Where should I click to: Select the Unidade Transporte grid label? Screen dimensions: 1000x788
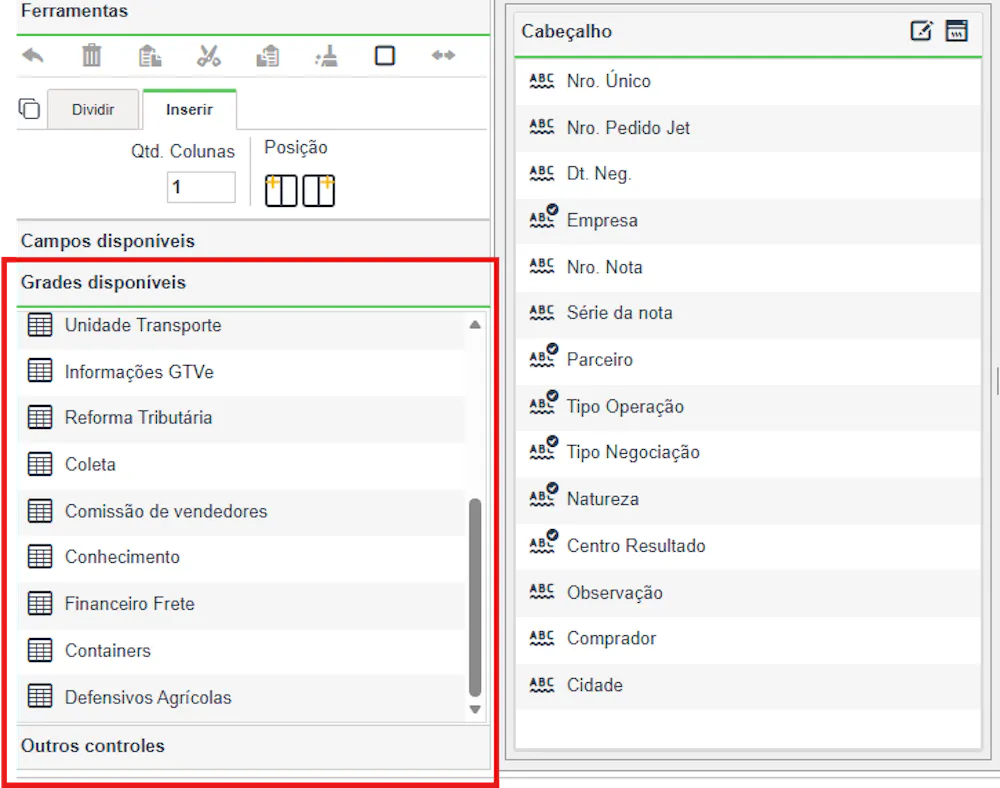coord(143,325)
